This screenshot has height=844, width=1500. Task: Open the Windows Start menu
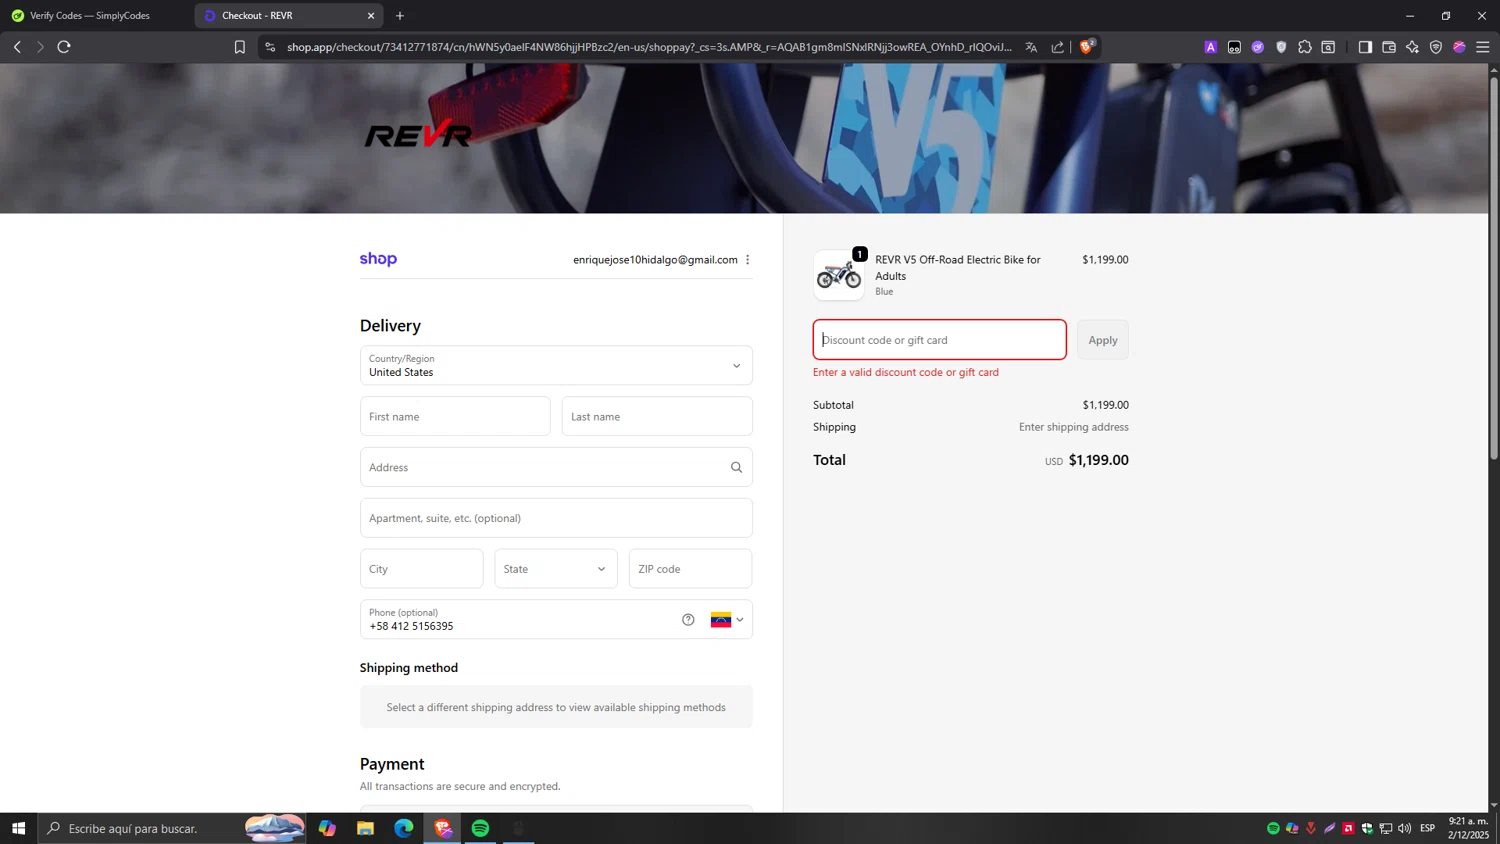(18, 828)
